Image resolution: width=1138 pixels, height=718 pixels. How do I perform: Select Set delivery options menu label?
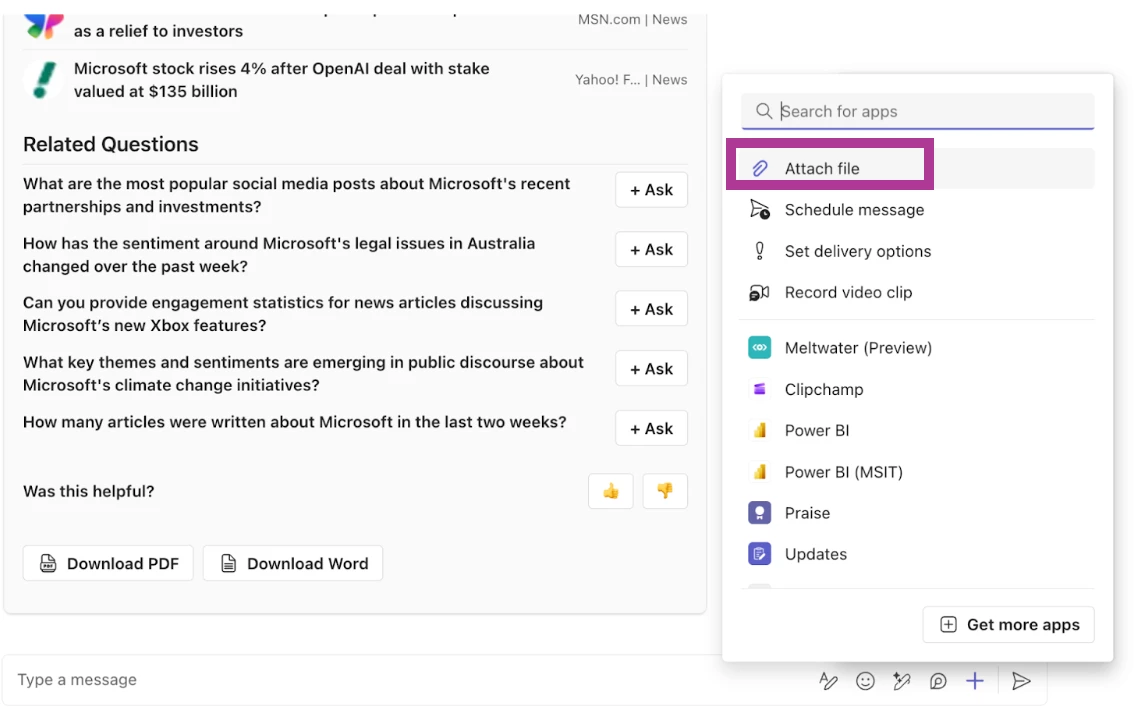858,251
